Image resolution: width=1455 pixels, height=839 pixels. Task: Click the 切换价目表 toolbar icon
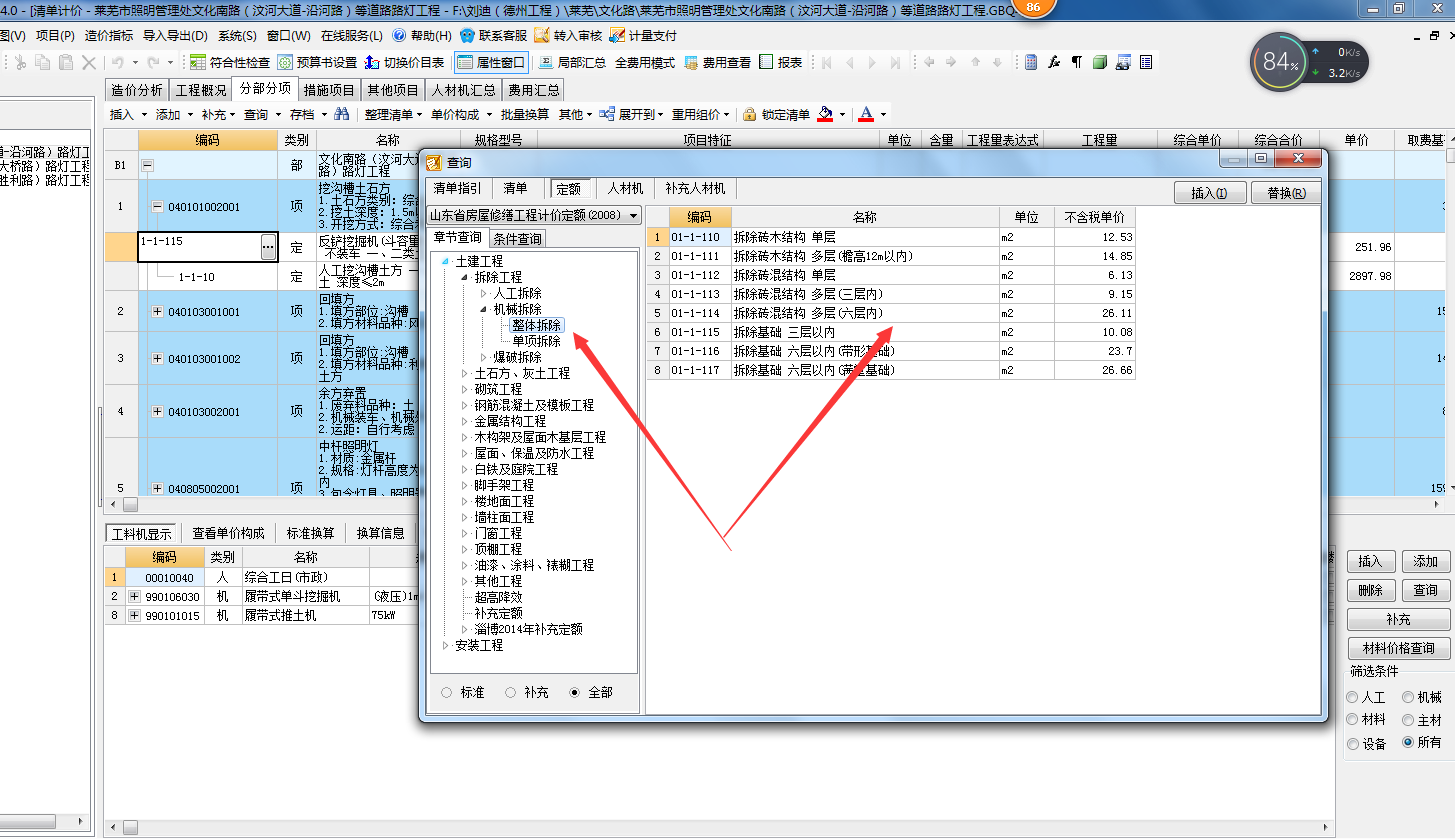tap(372, 62)
